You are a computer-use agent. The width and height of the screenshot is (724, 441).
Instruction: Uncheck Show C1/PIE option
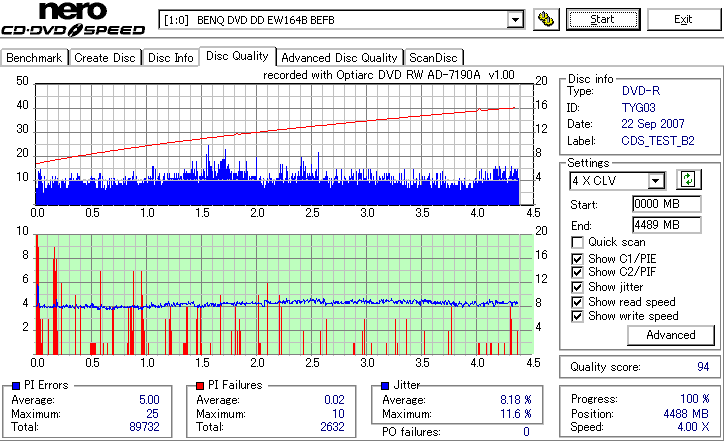pos(577,259)
